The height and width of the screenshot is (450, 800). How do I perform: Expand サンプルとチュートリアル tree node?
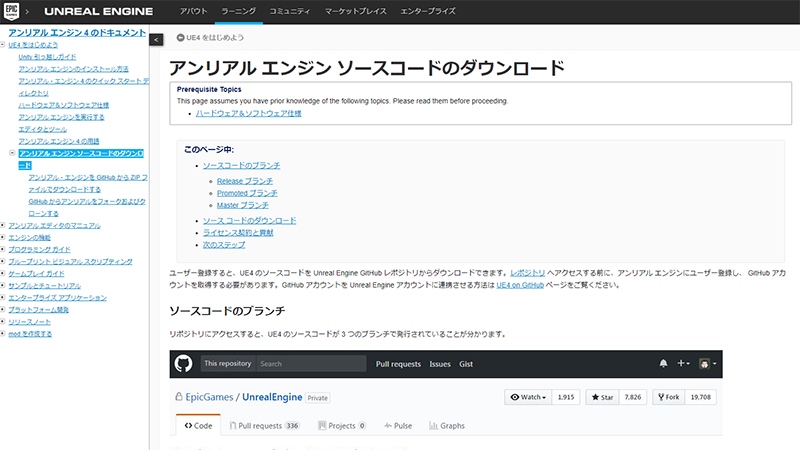click(x=3, y=285)
